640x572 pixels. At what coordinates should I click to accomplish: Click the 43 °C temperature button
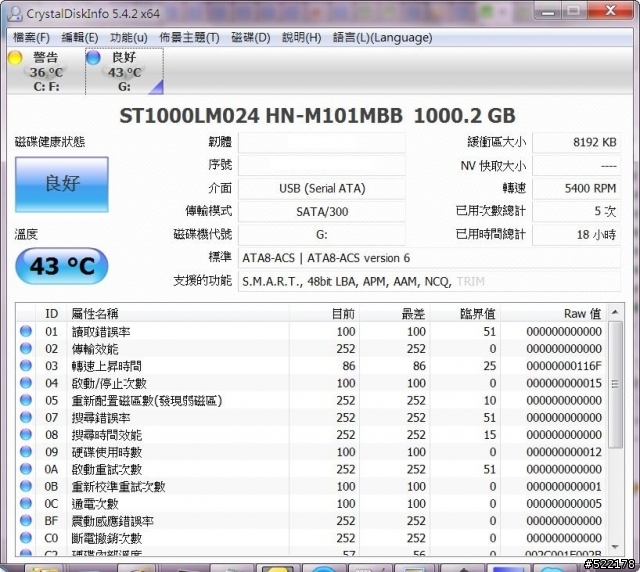62,266
